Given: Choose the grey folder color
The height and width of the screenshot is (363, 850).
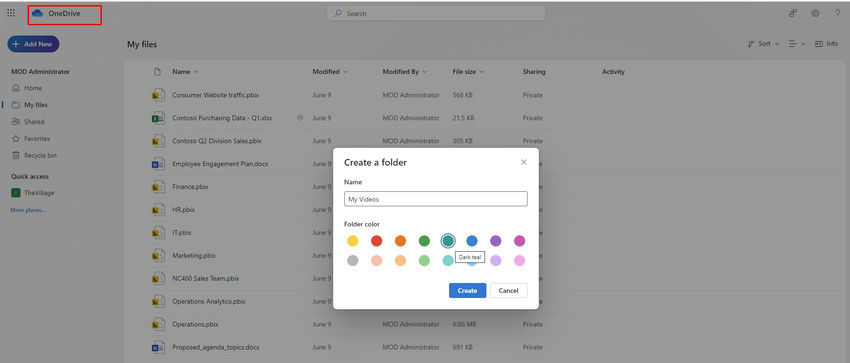Looking at the screenshot, I should (353, 261).
